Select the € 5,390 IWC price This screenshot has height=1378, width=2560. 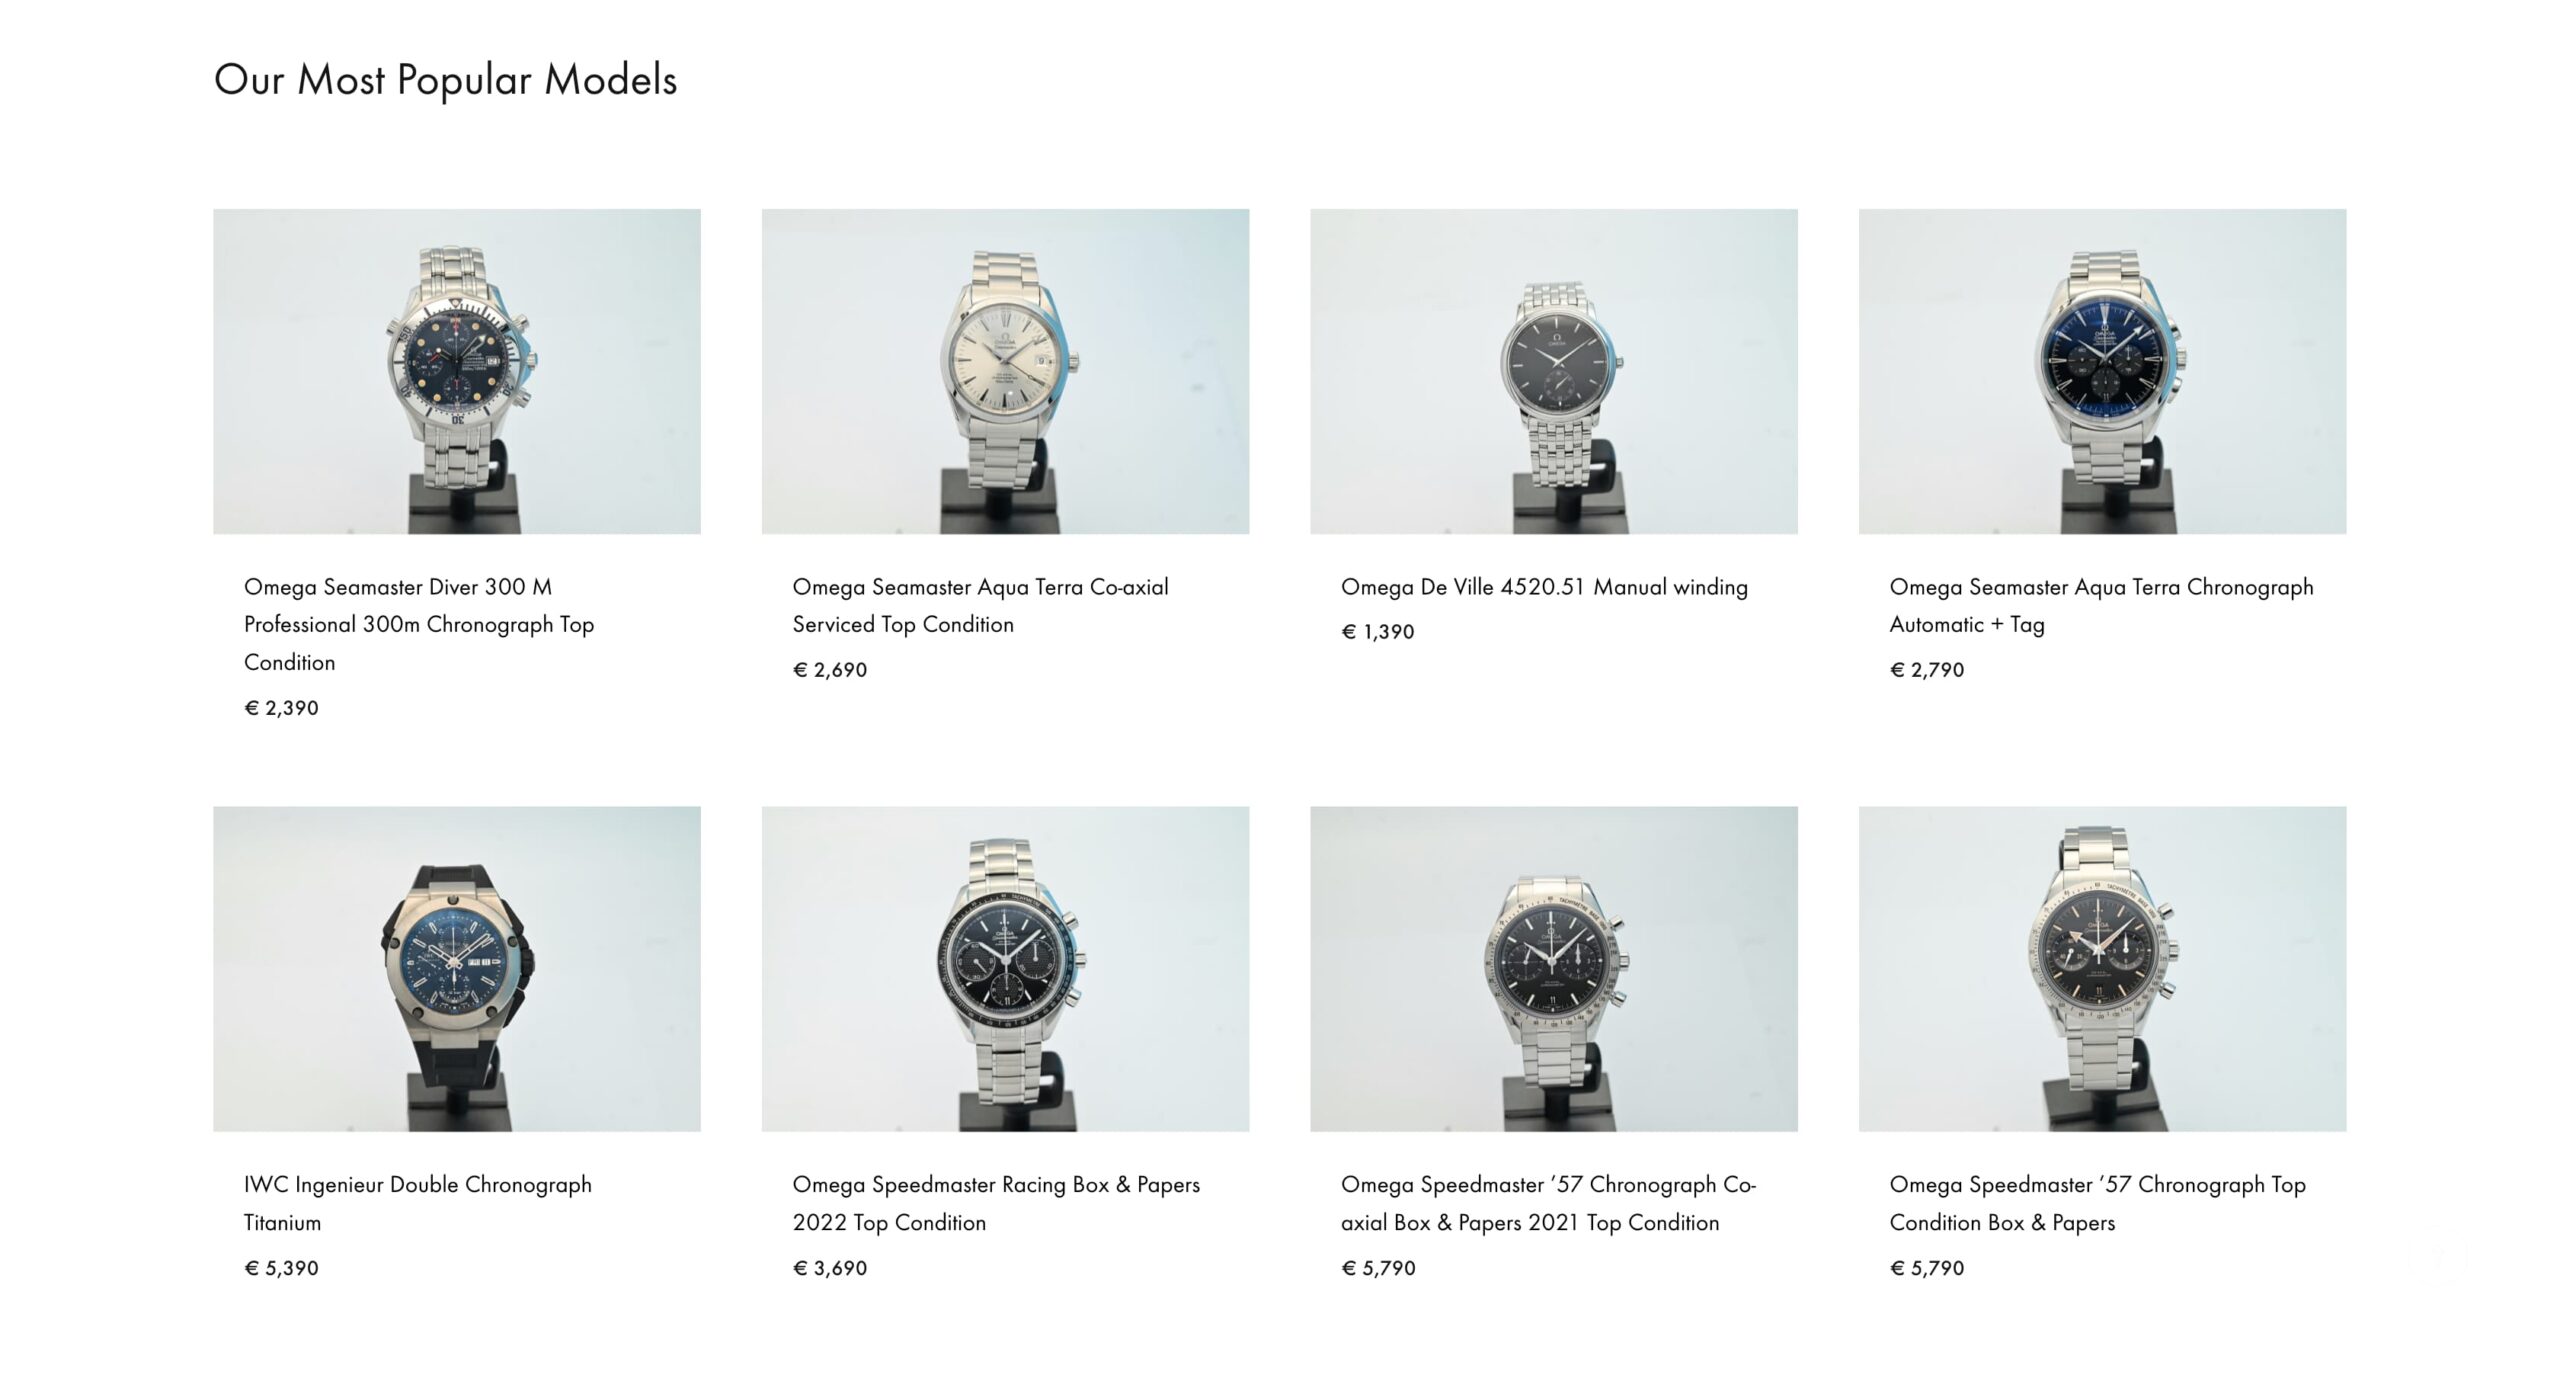pos(281,1268)
